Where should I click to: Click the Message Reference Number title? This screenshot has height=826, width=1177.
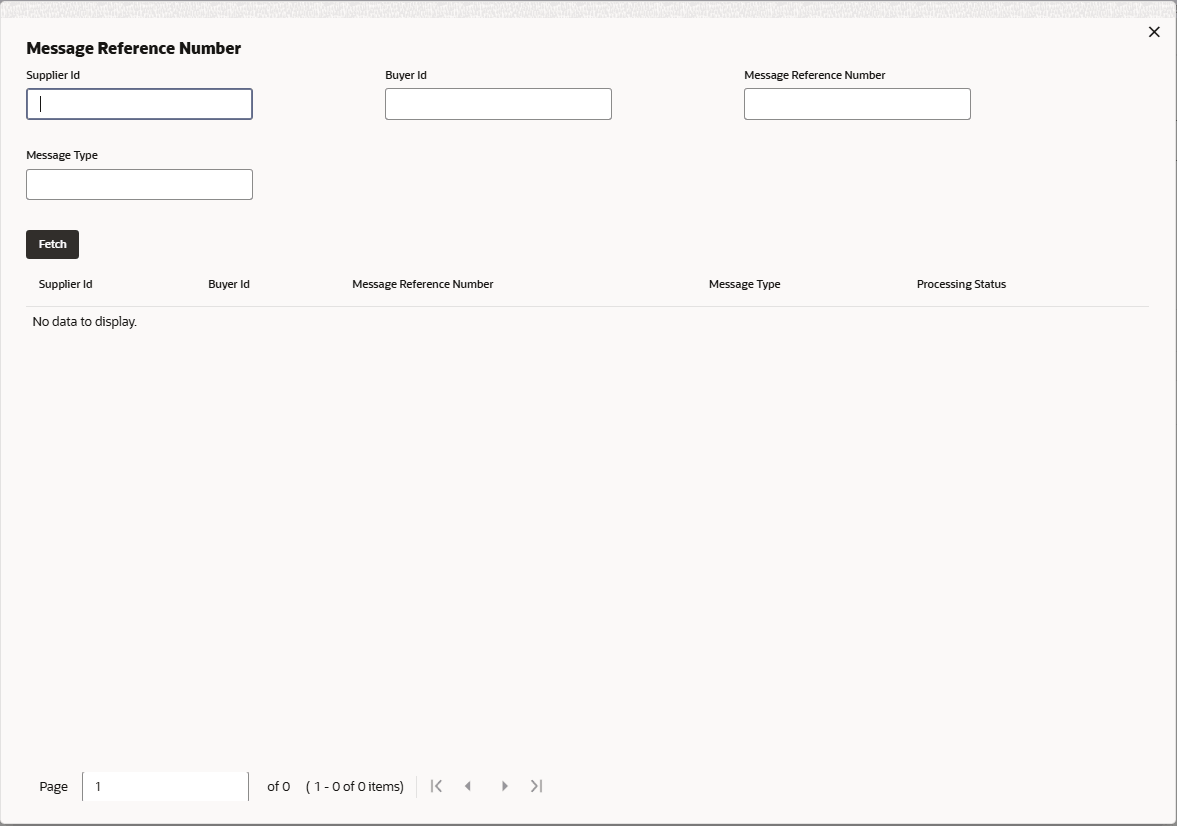(x=134, y=47)
